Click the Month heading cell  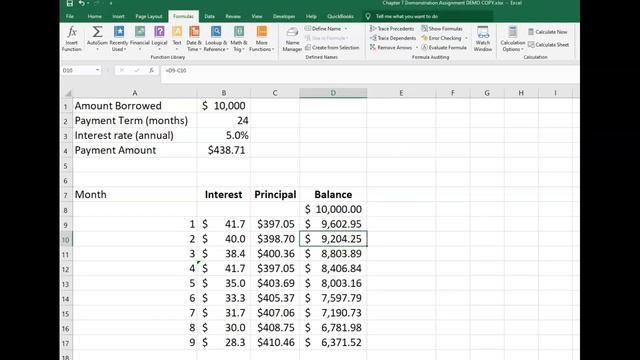135,194
